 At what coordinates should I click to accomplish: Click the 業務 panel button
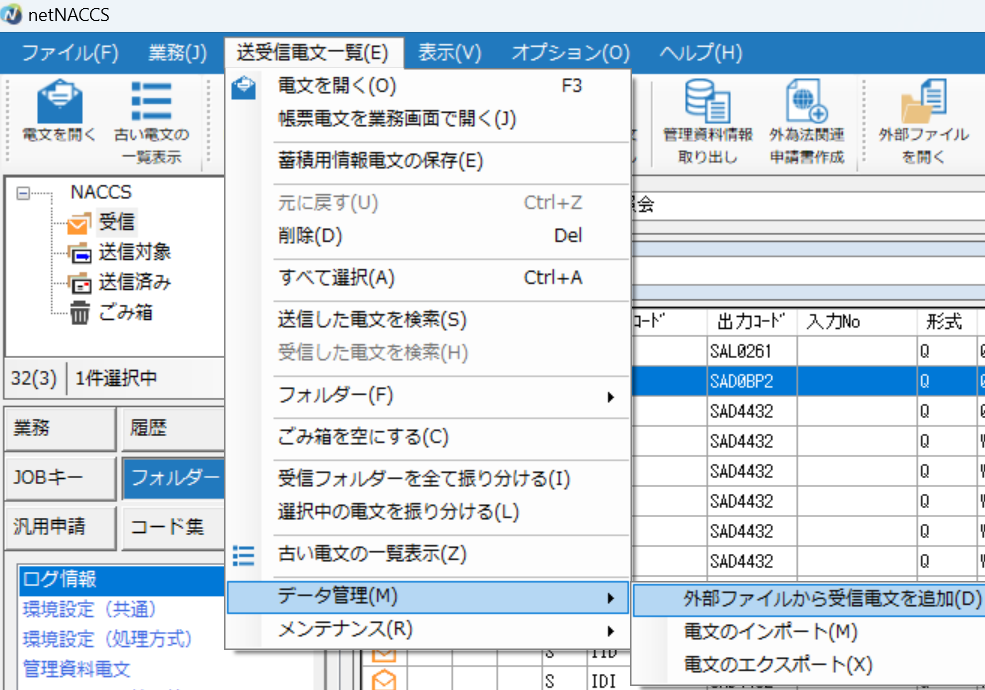tap(58, 429)
